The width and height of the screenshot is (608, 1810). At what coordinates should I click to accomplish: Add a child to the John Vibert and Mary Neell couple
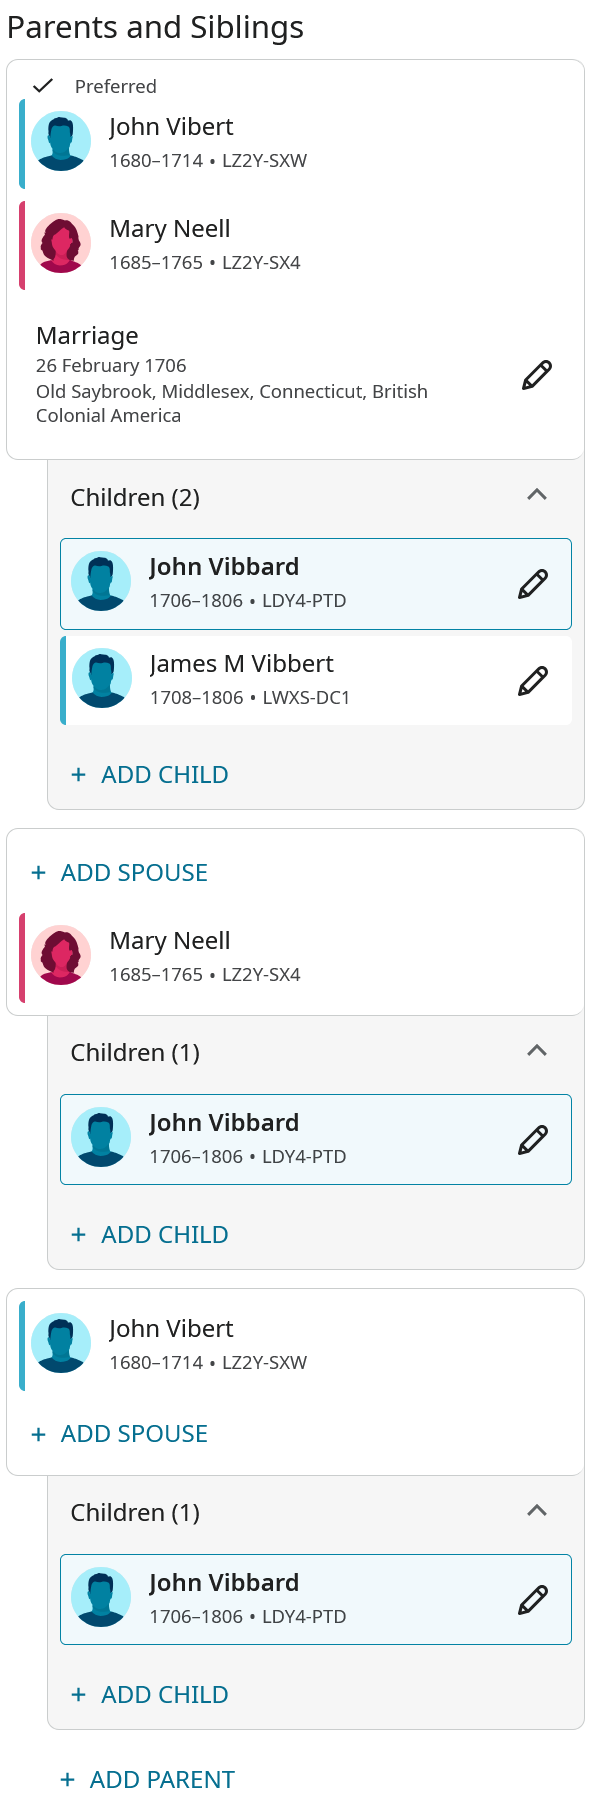[x=150, y=775]
